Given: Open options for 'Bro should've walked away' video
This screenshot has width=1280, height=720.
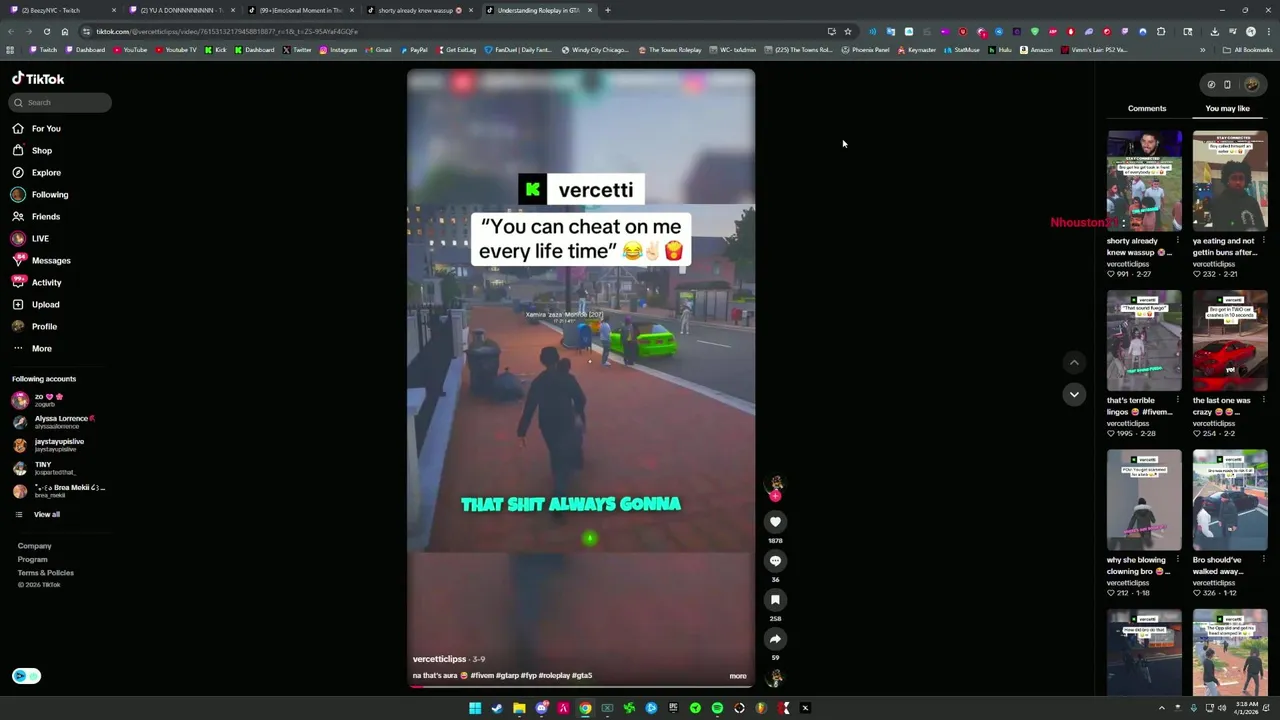Looking at the screenshot, I should point(1264,560).
